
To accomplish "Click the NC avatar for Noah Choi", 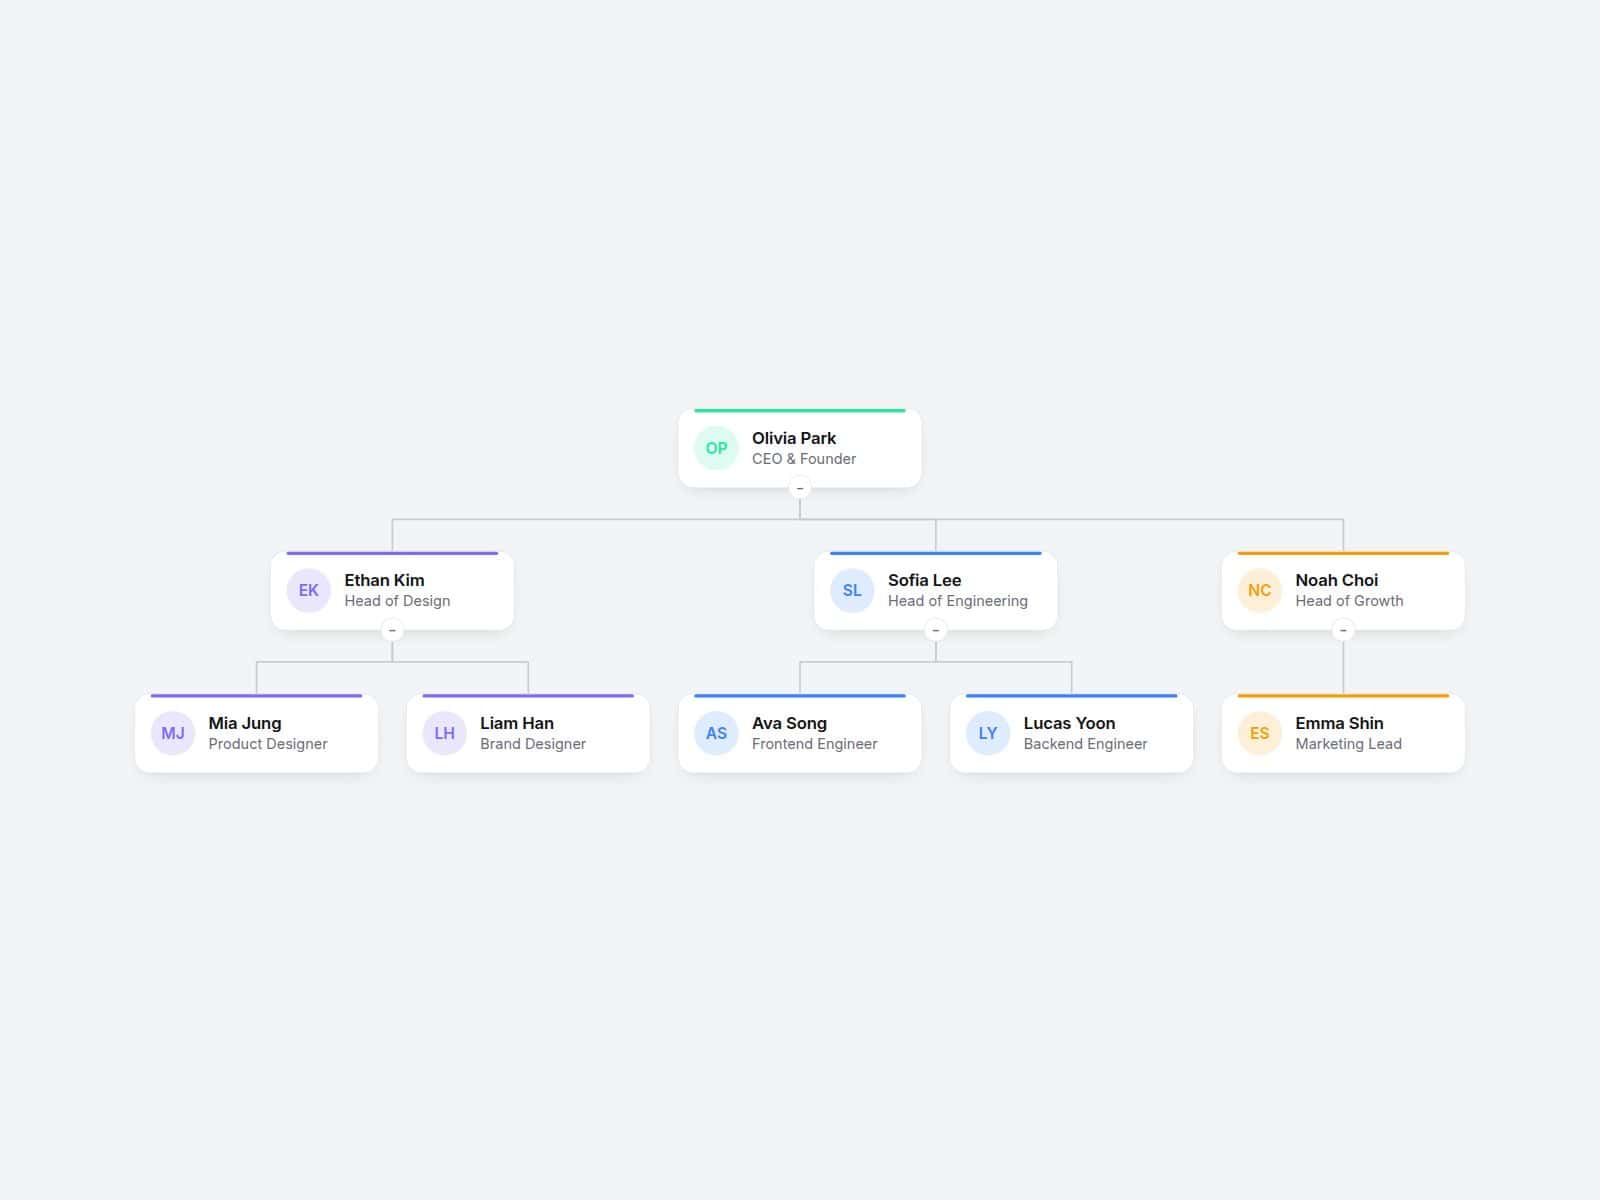I will click(1259, 590).
